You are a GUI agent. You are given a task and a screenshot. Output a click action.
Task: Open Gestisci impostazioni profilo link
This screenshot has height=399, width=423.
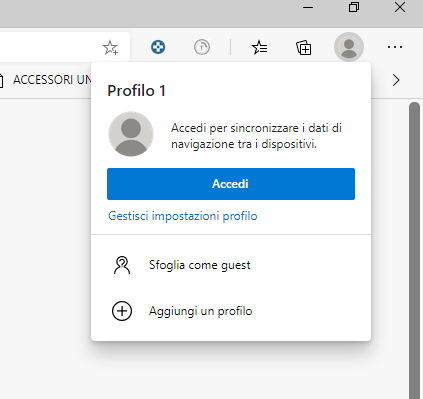coord(183,216)
